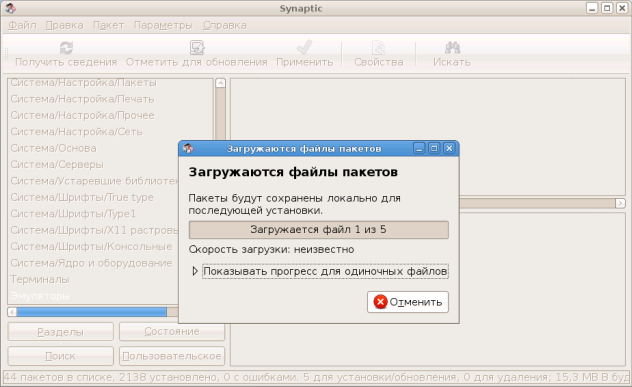Click the Отметить для обновления toolbar icon
The height and width of the screenshot is (387, 632).
pyautogui.click(x=197, y=48)
